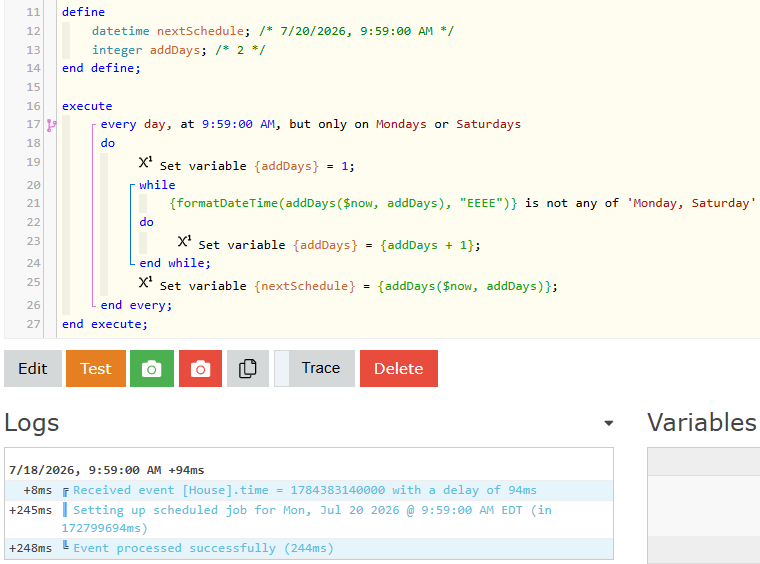Open the Edit button

pos(33,369)
